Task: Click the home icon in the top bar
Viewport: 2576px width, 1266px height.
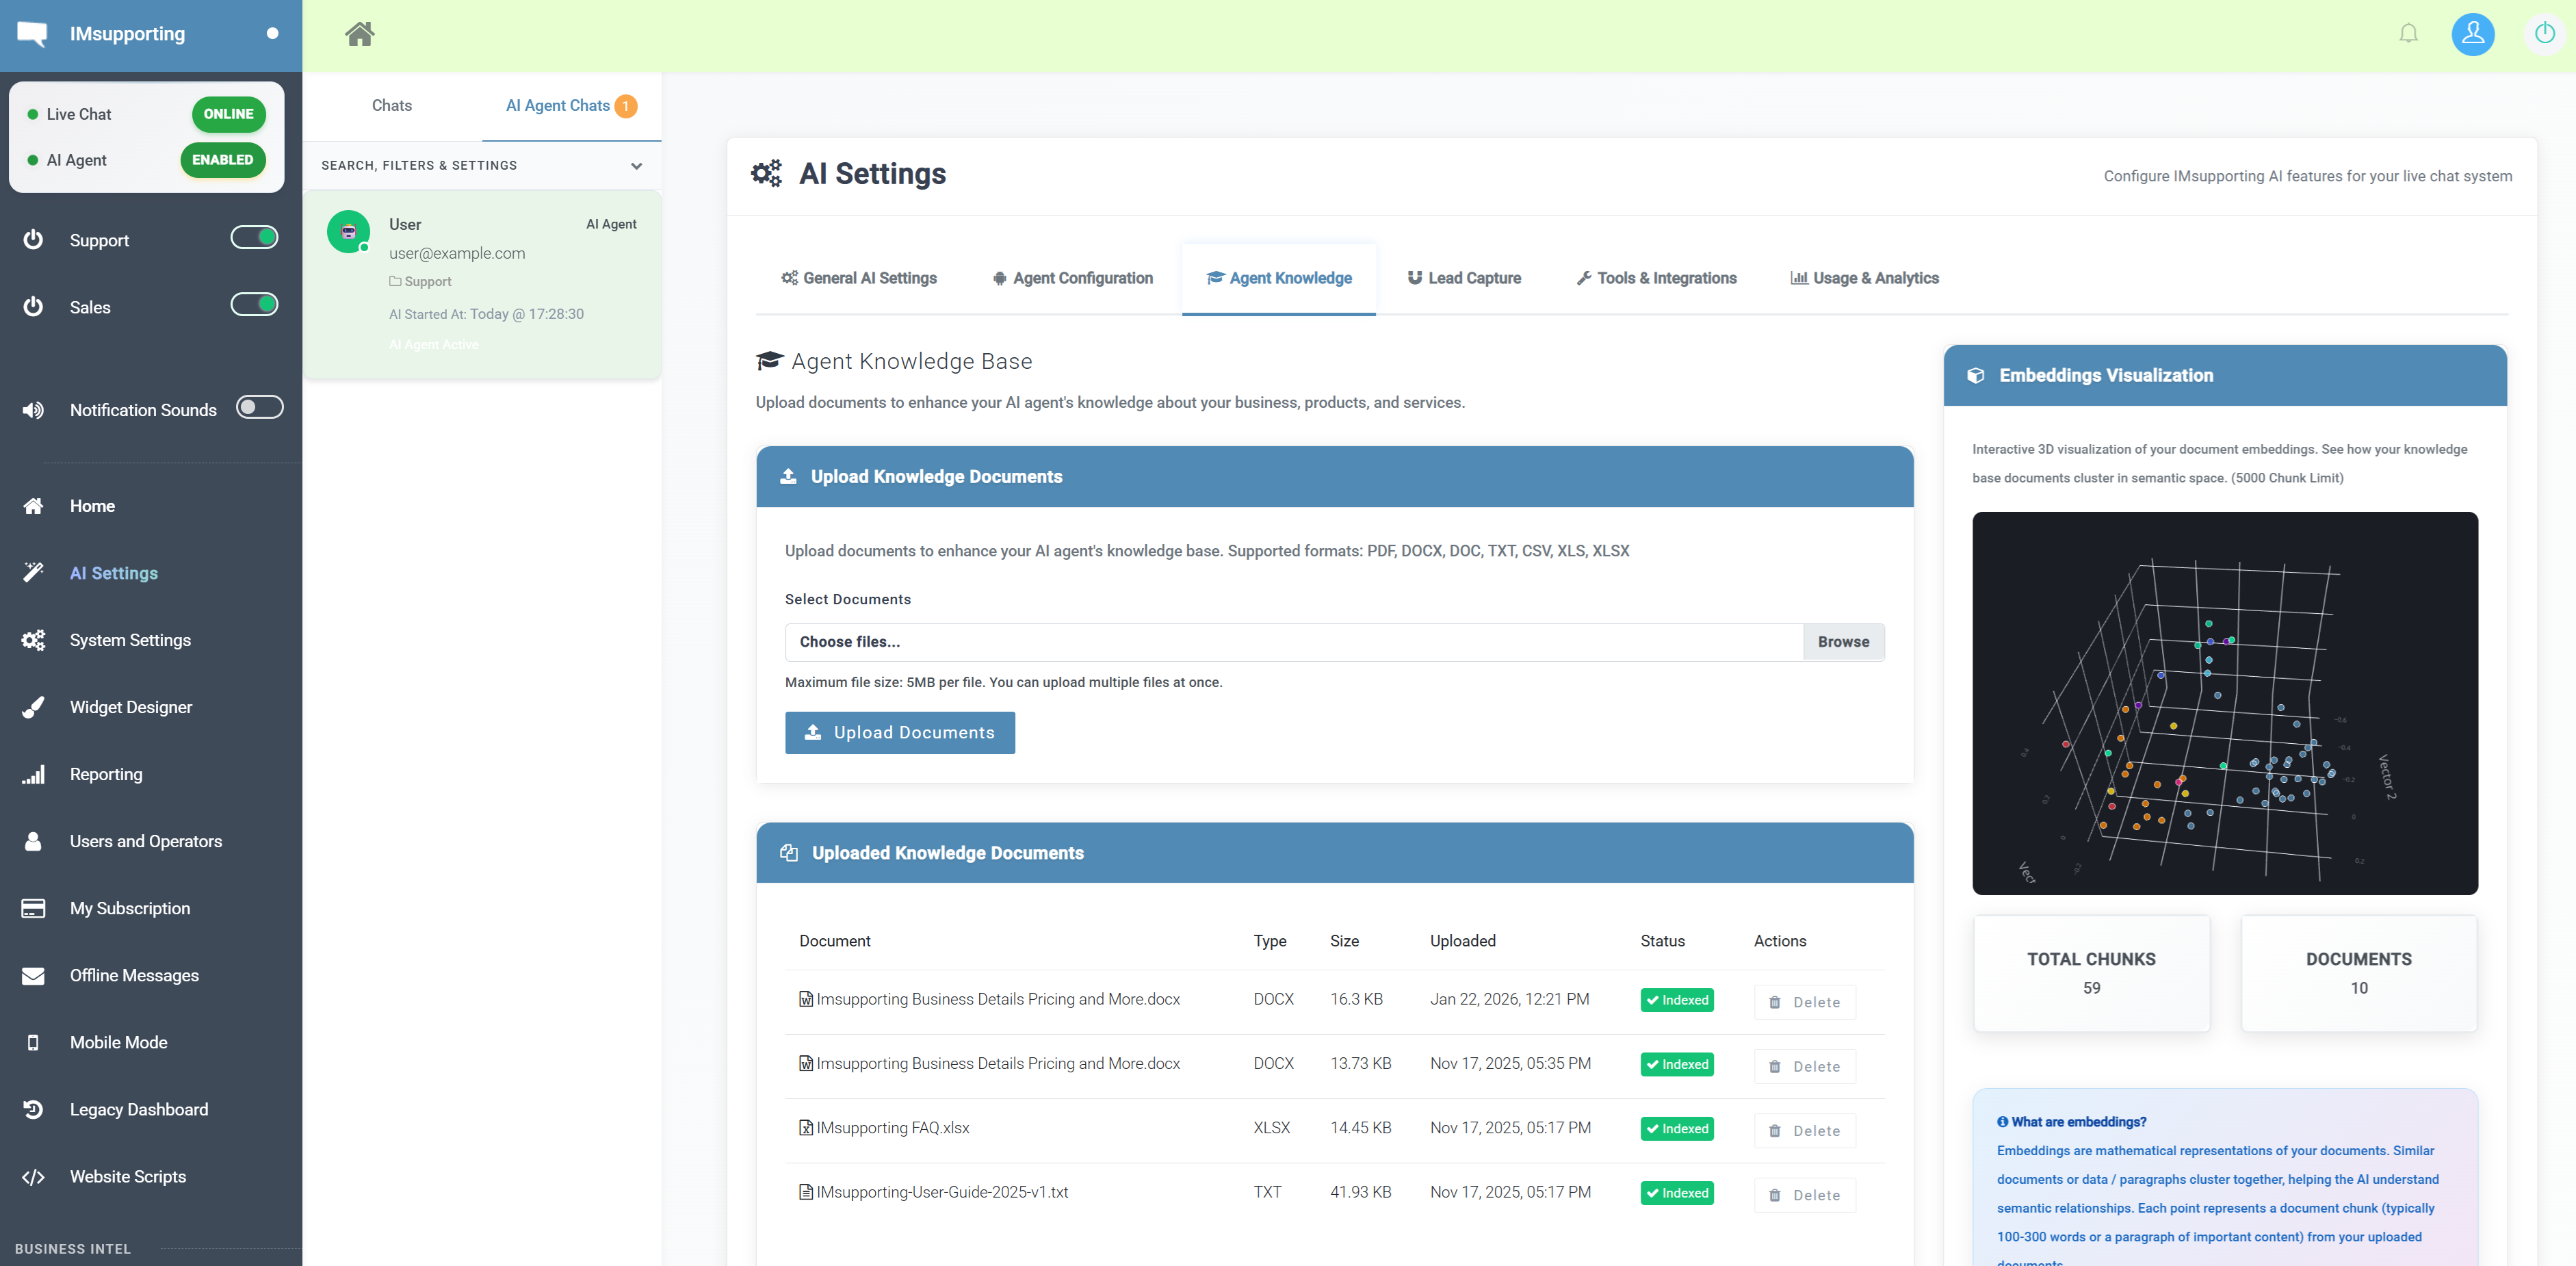Action: pyautogui.click(x=360, y=34)
